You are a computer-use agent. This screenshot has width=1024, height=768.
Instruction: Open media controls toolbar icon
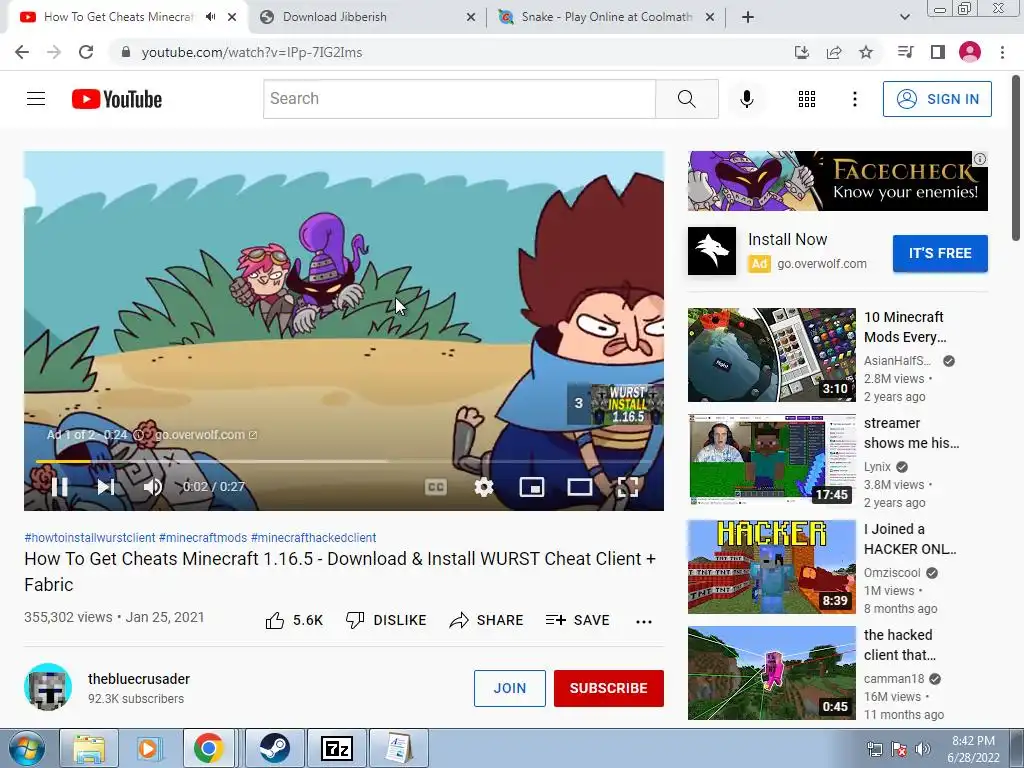pyautogui.click(x=905, y=52)
